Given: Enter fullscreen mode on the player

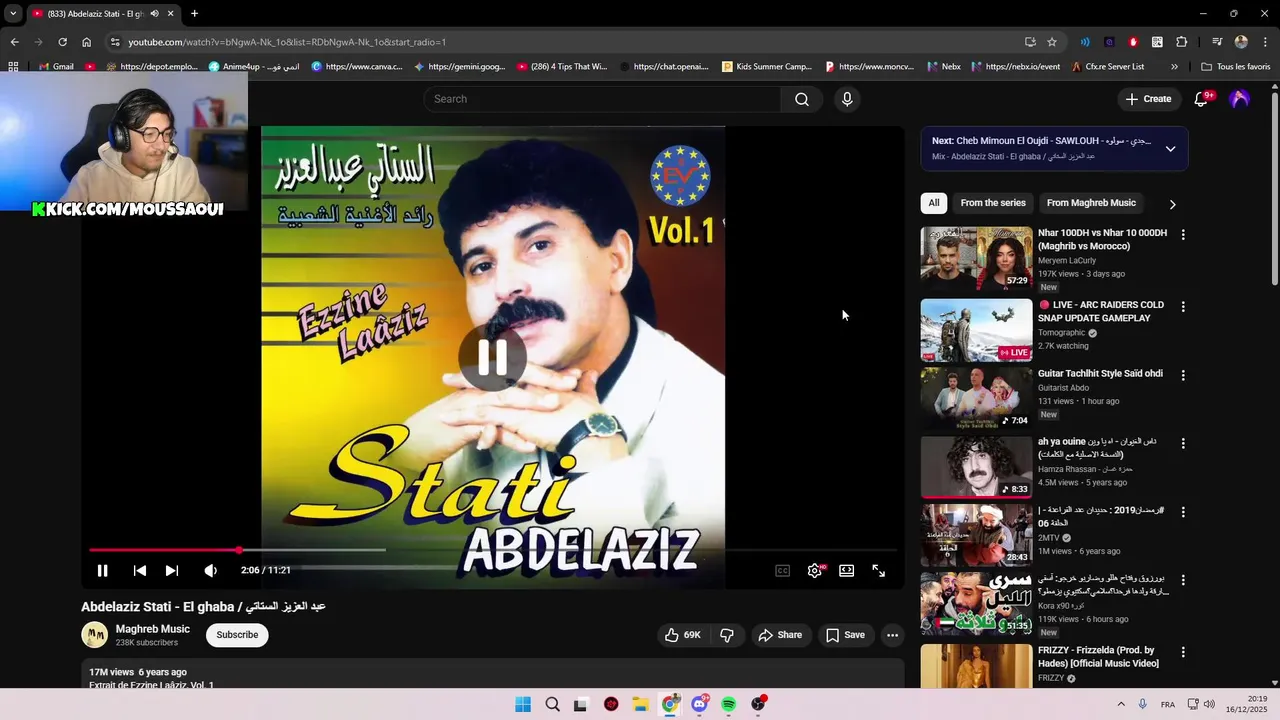Looking at the screenshot, I should [x=878, y=570].
